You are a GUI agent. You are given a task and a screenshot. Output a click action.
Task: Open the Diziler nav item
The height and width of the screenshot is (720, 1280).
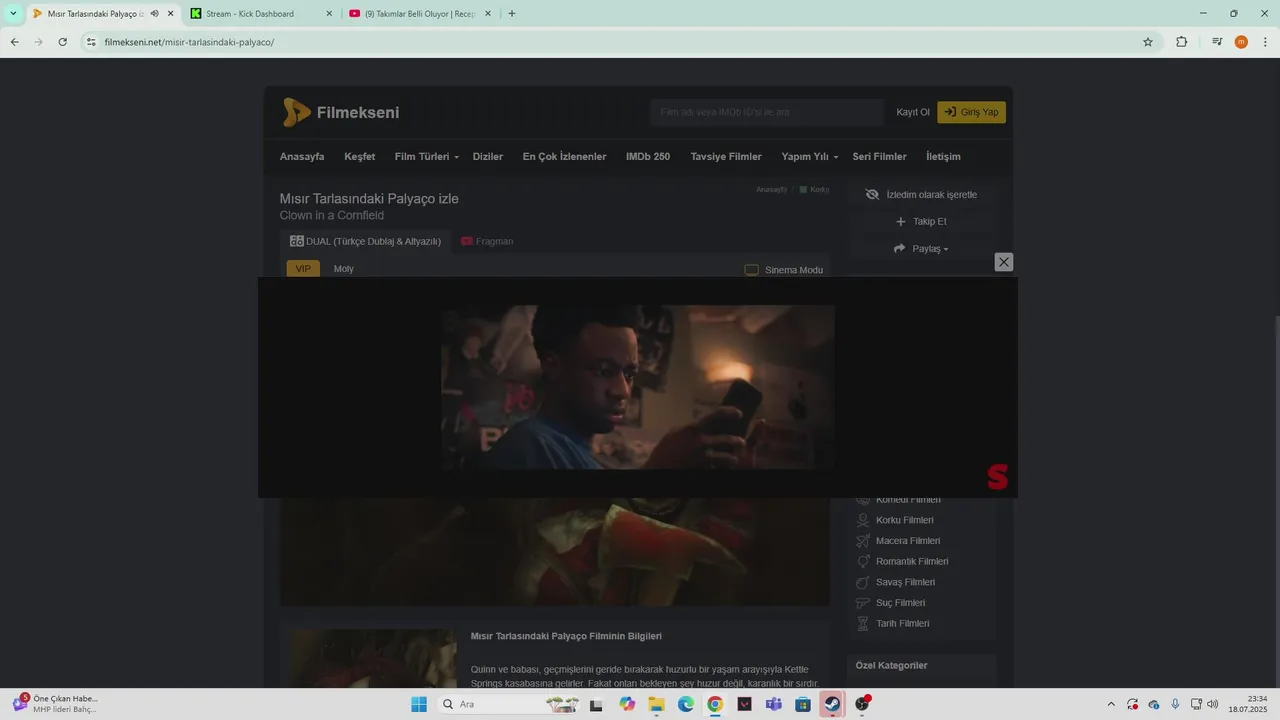click(488, 157)
